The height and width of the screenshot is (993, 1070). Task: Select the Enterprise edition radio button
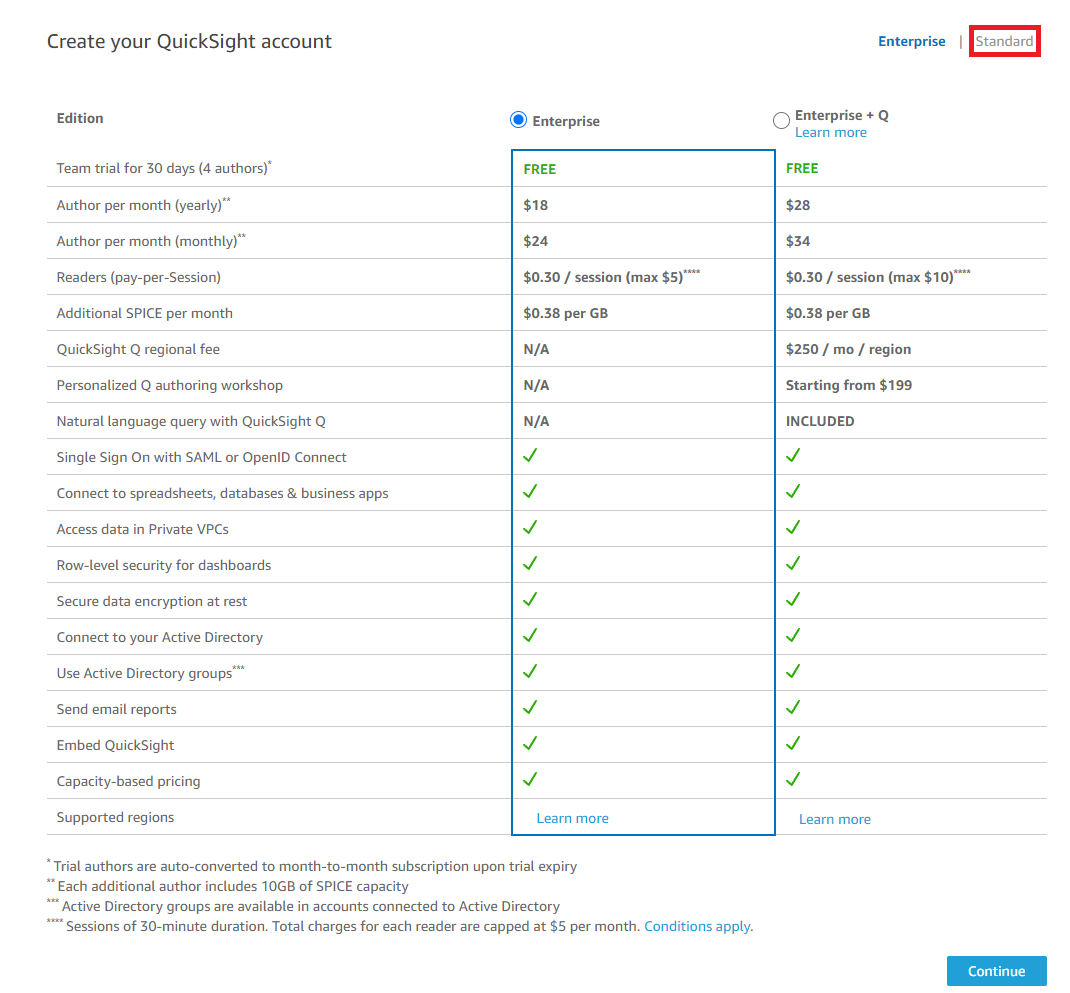(518, 120)
